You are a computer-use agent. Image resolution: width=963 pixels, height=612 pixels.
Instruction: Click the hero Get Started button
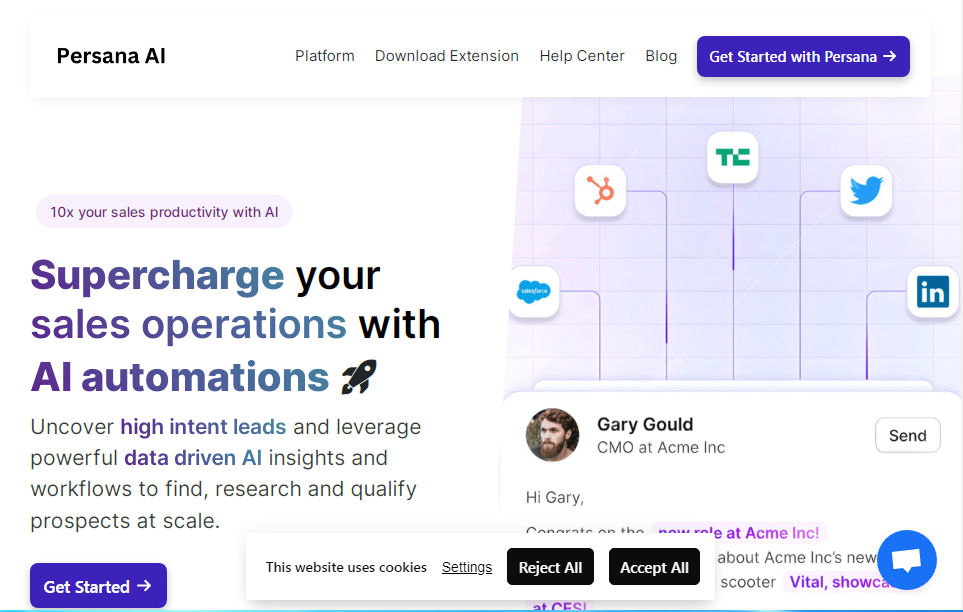(x=98, y=586)
